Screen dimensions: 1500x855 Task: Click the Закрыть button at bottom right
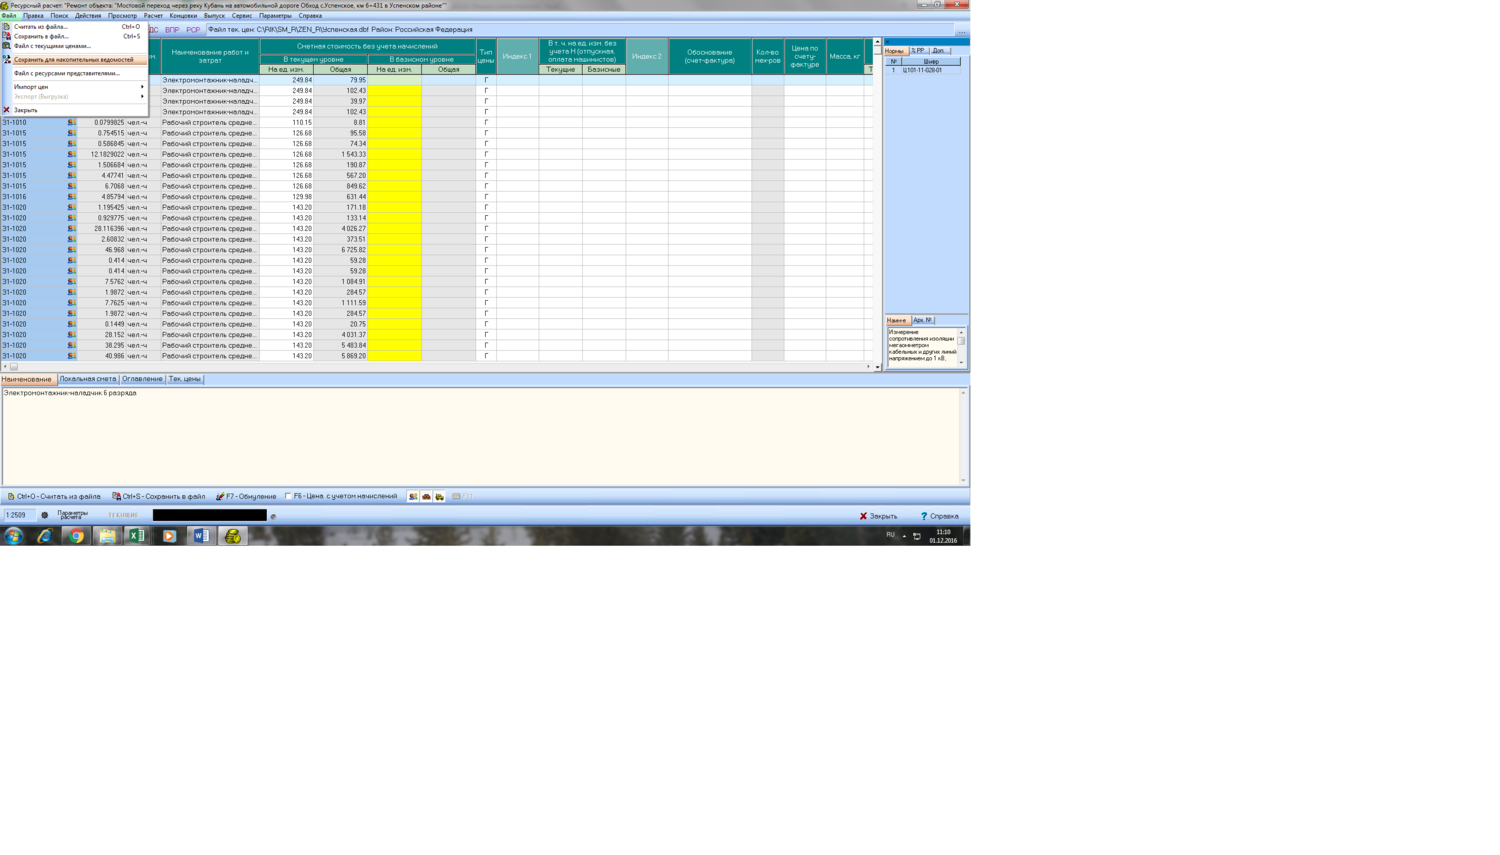click(879, 516)
